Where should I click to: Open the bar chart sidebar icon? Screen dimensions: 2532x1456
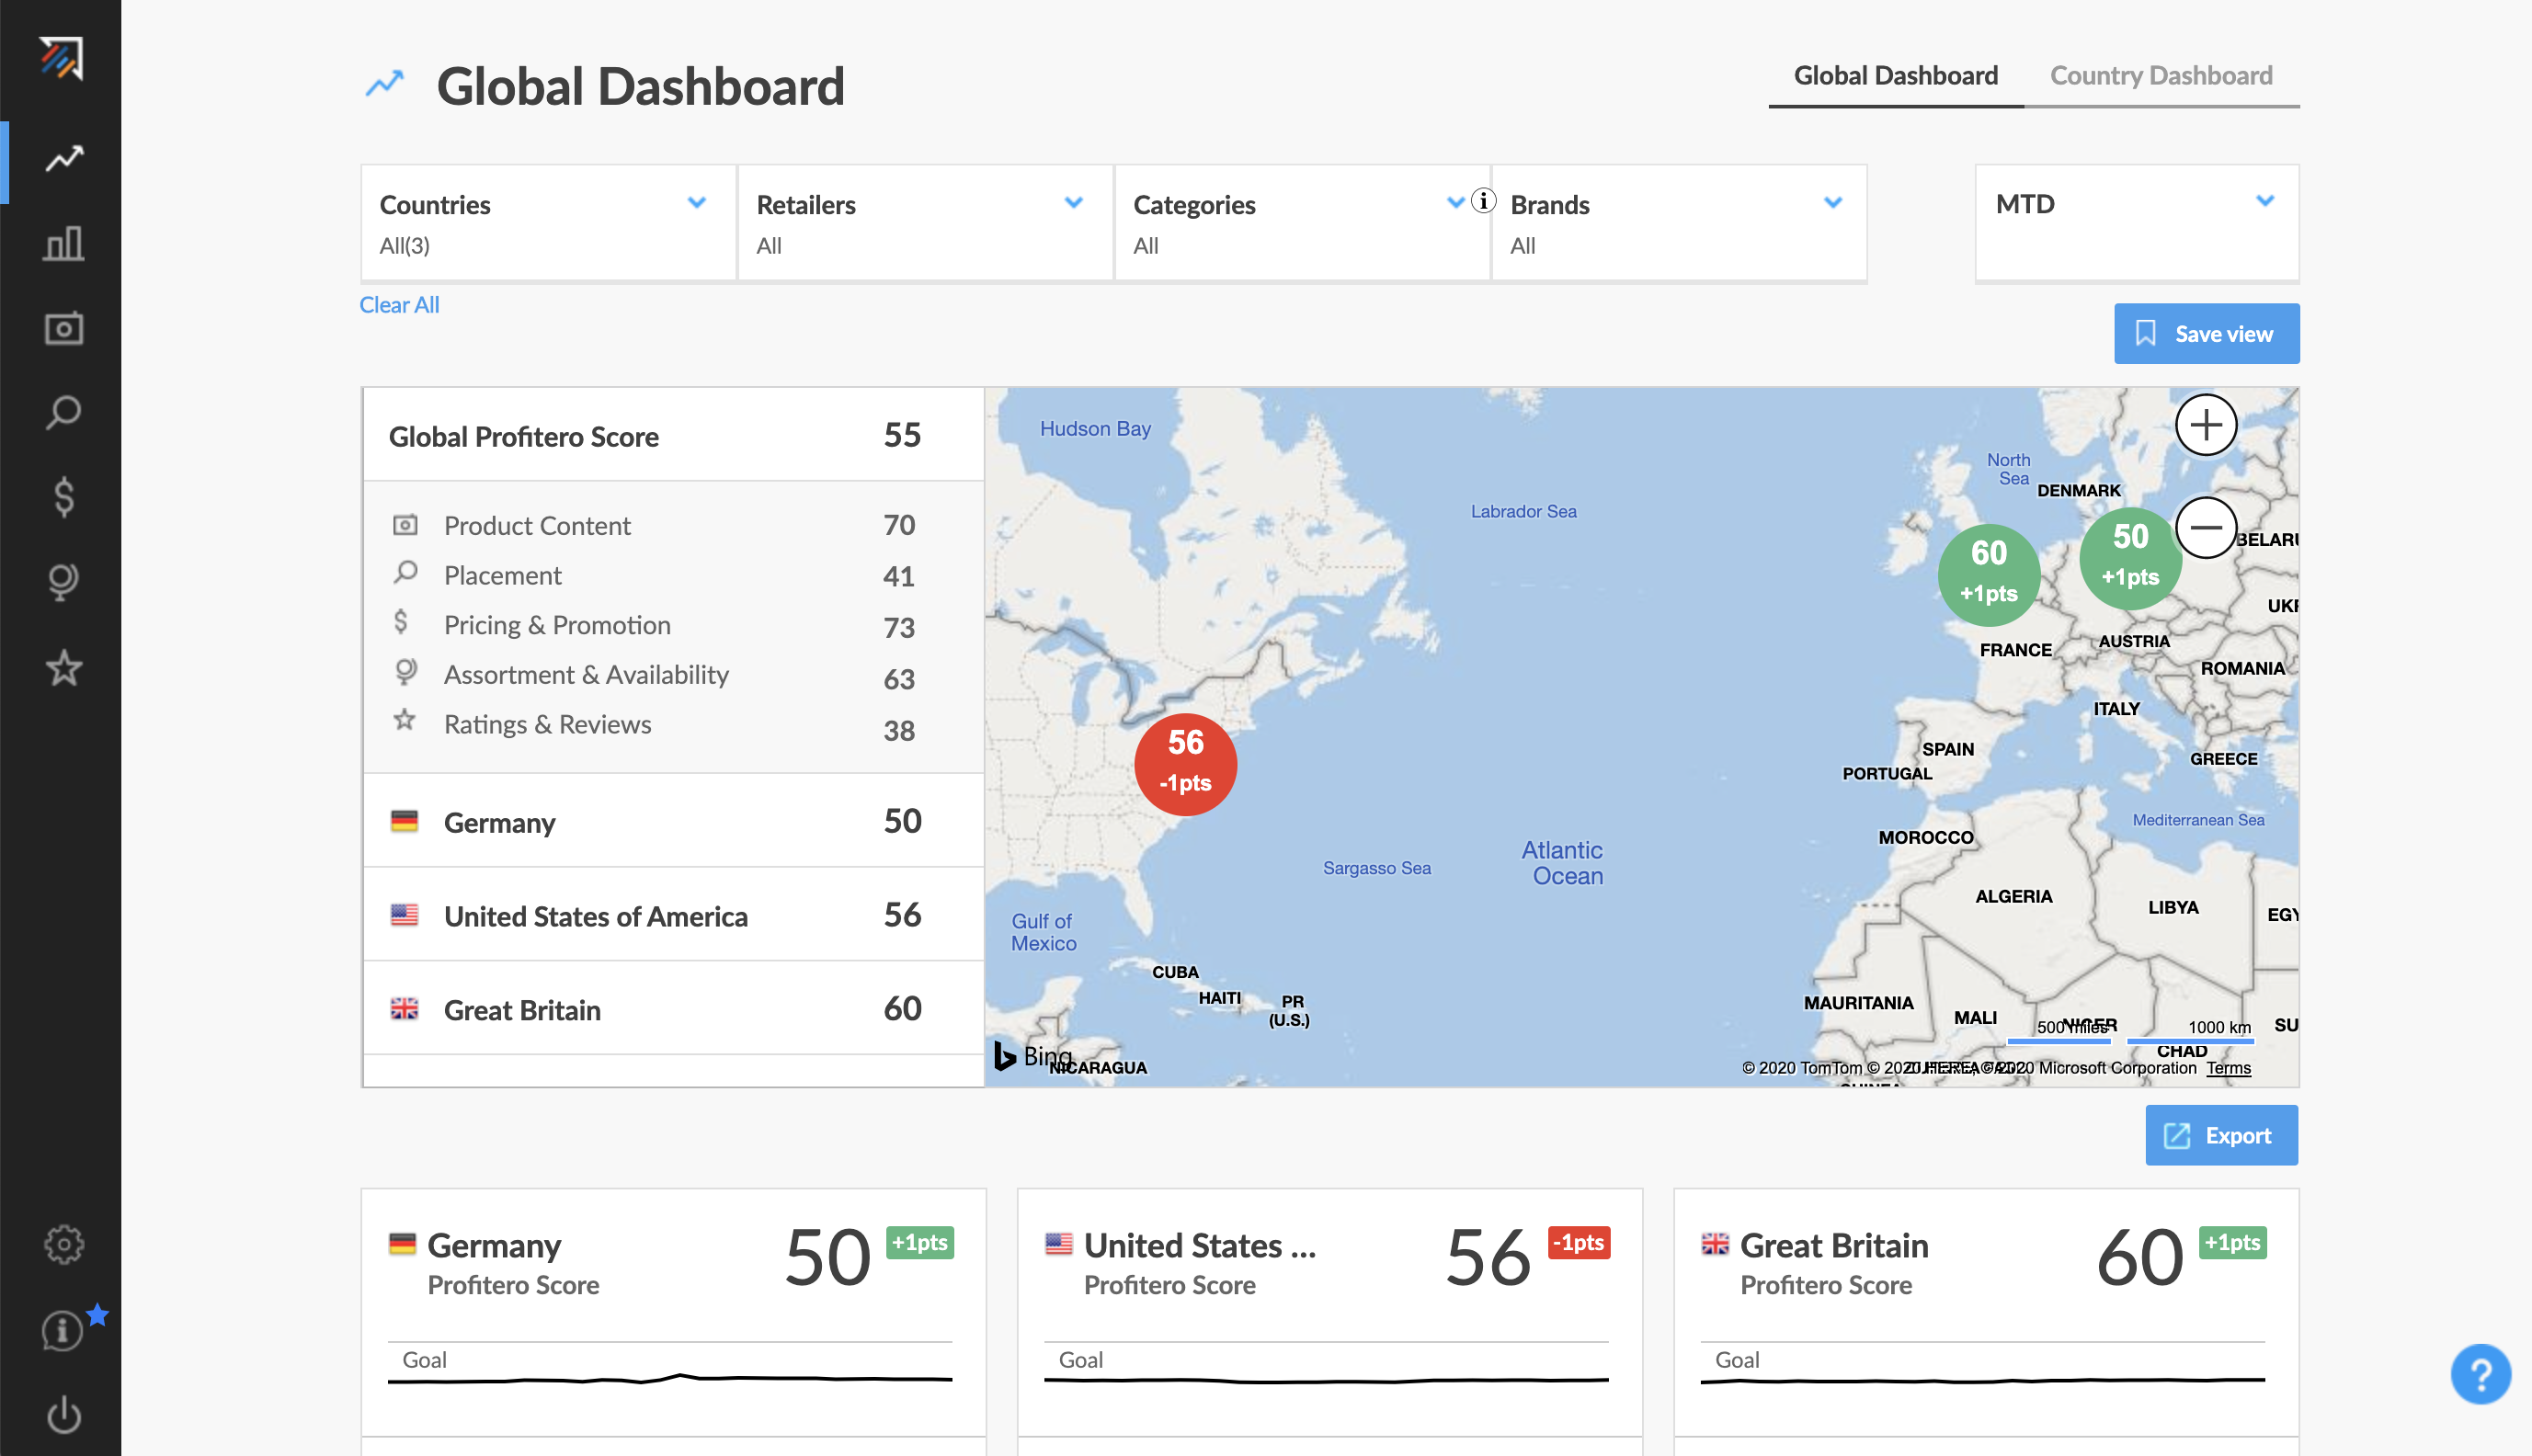pos(63,243)
